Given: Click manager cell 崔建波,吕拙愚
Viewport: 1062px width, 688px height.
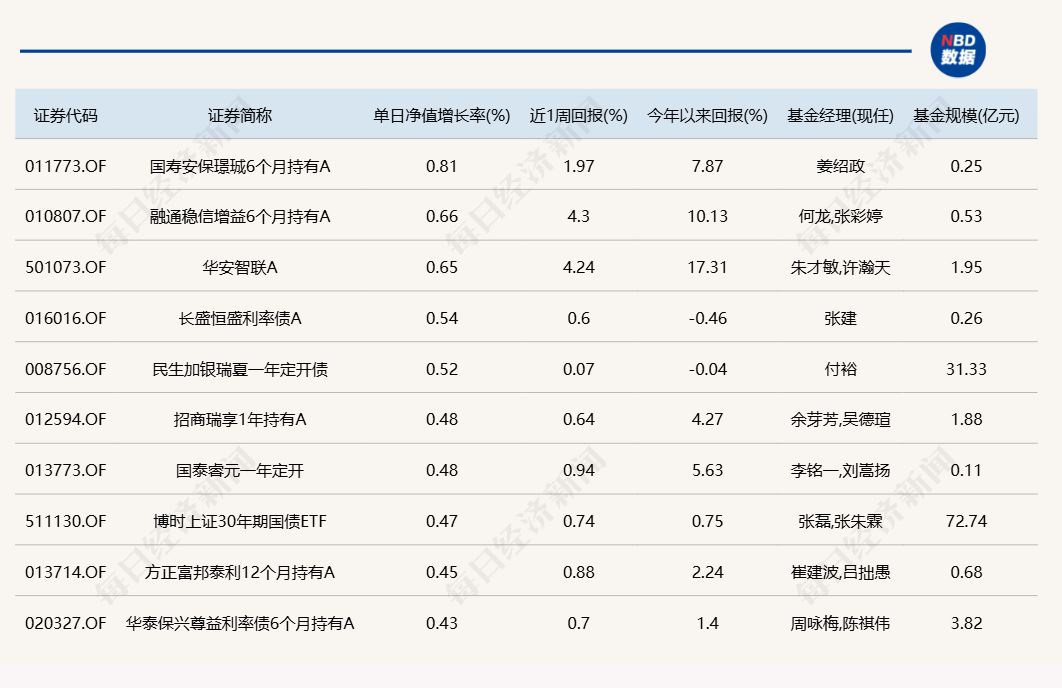Looking at the screenshot, I should 841,572.
